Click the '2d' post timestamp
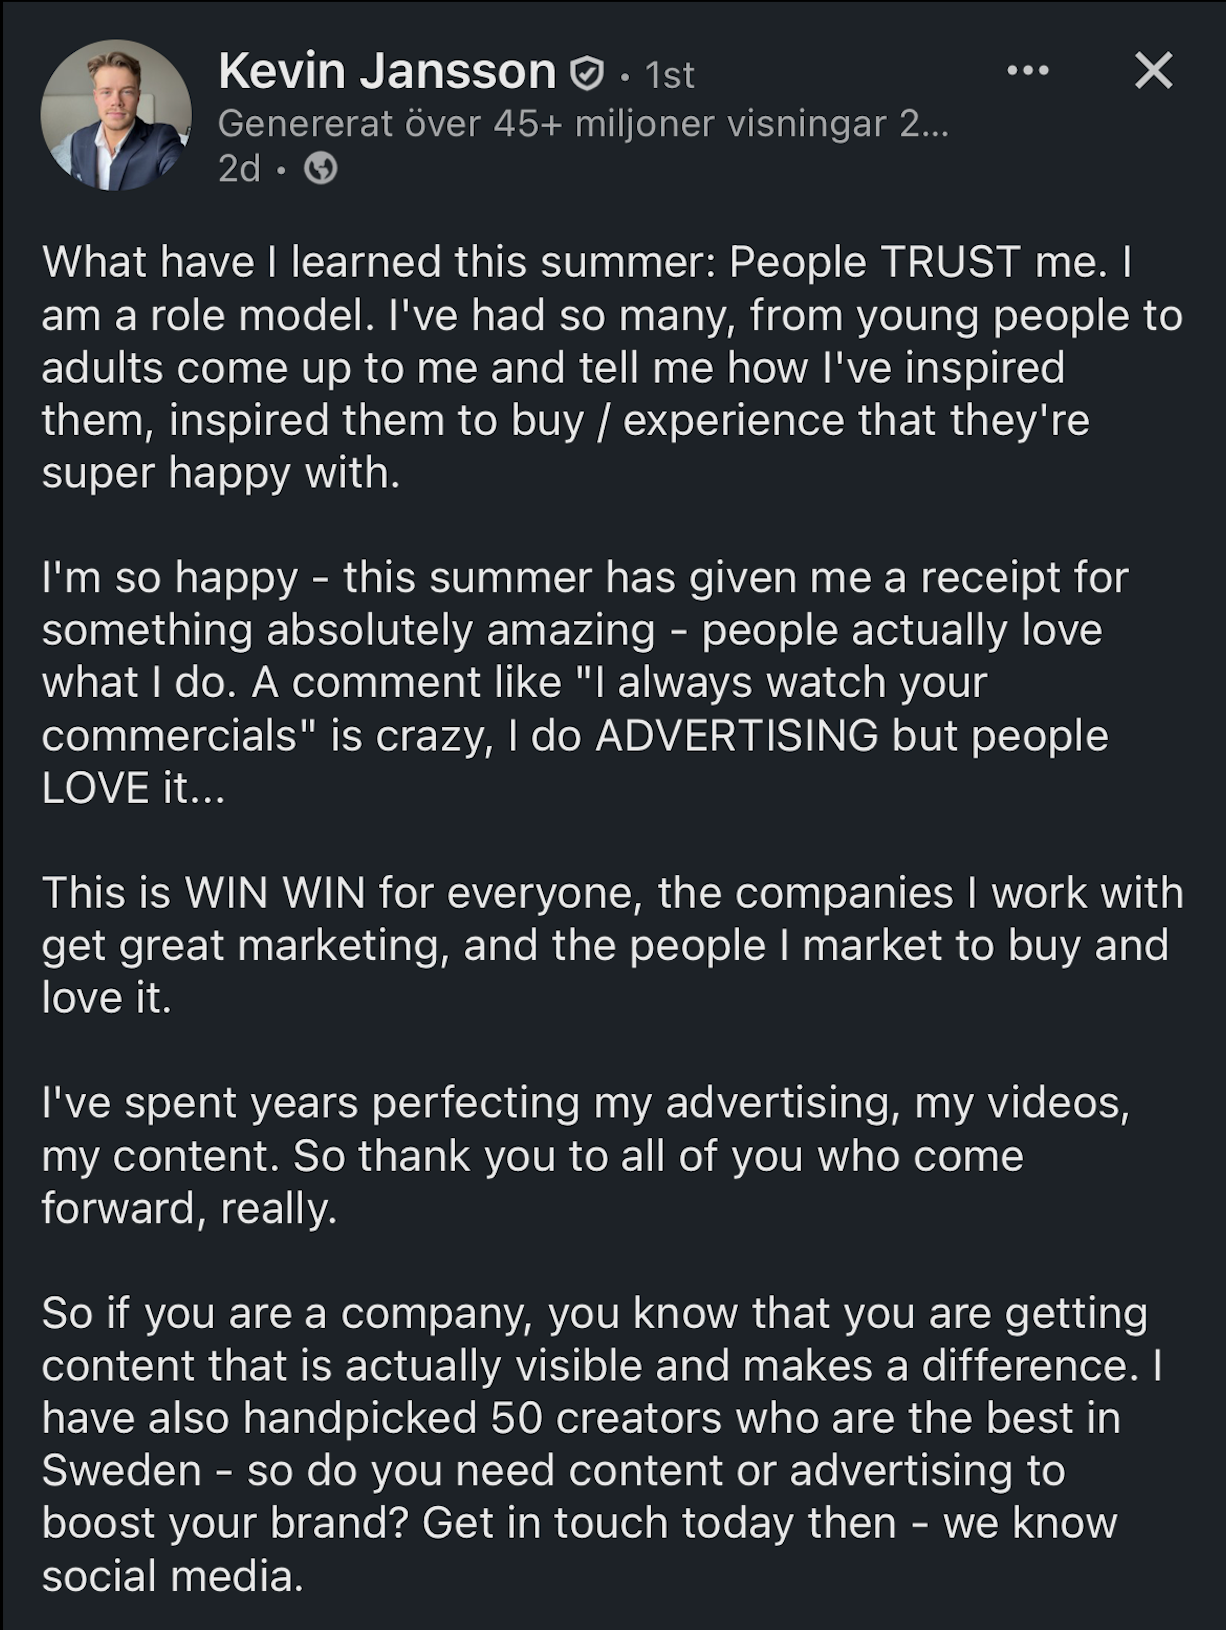 [x=239, y=169]
